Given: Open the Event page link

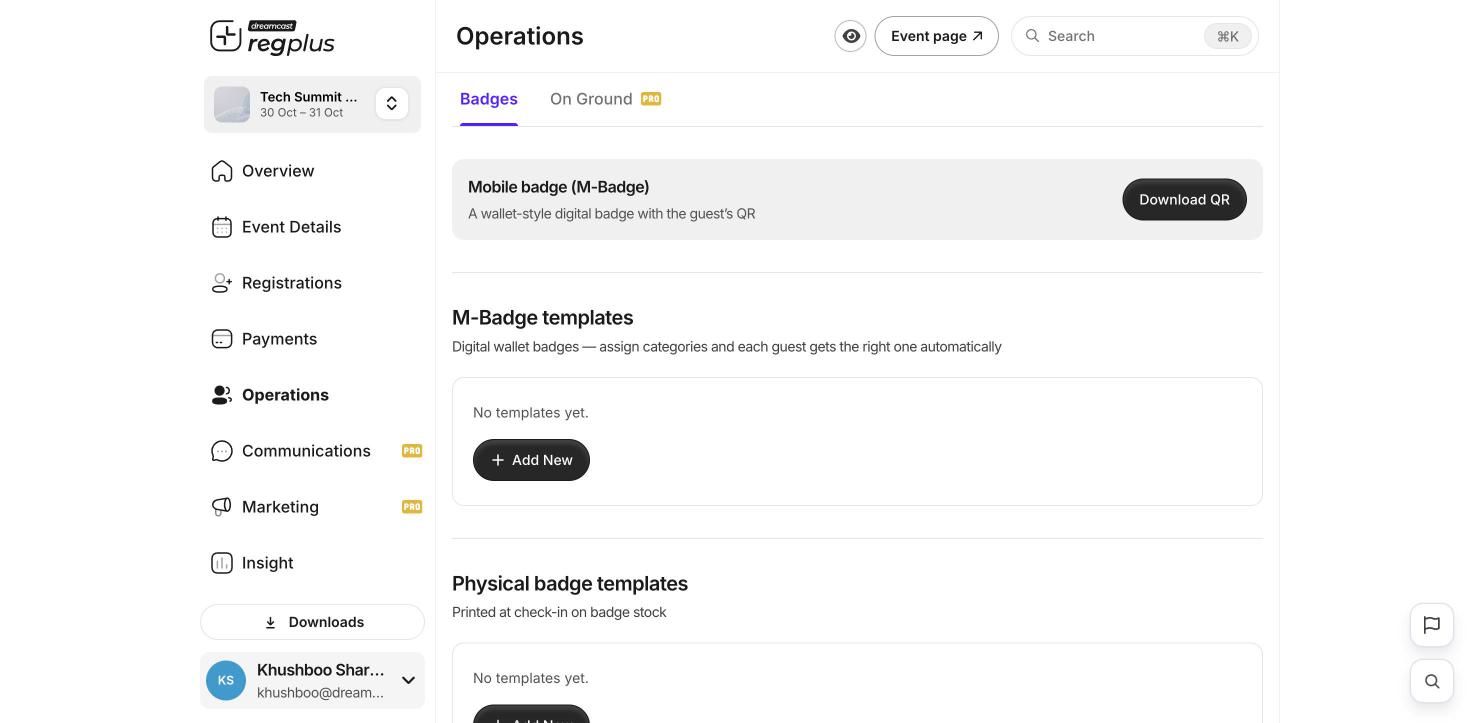Looking at the screenshot, I should pos(936,36).
